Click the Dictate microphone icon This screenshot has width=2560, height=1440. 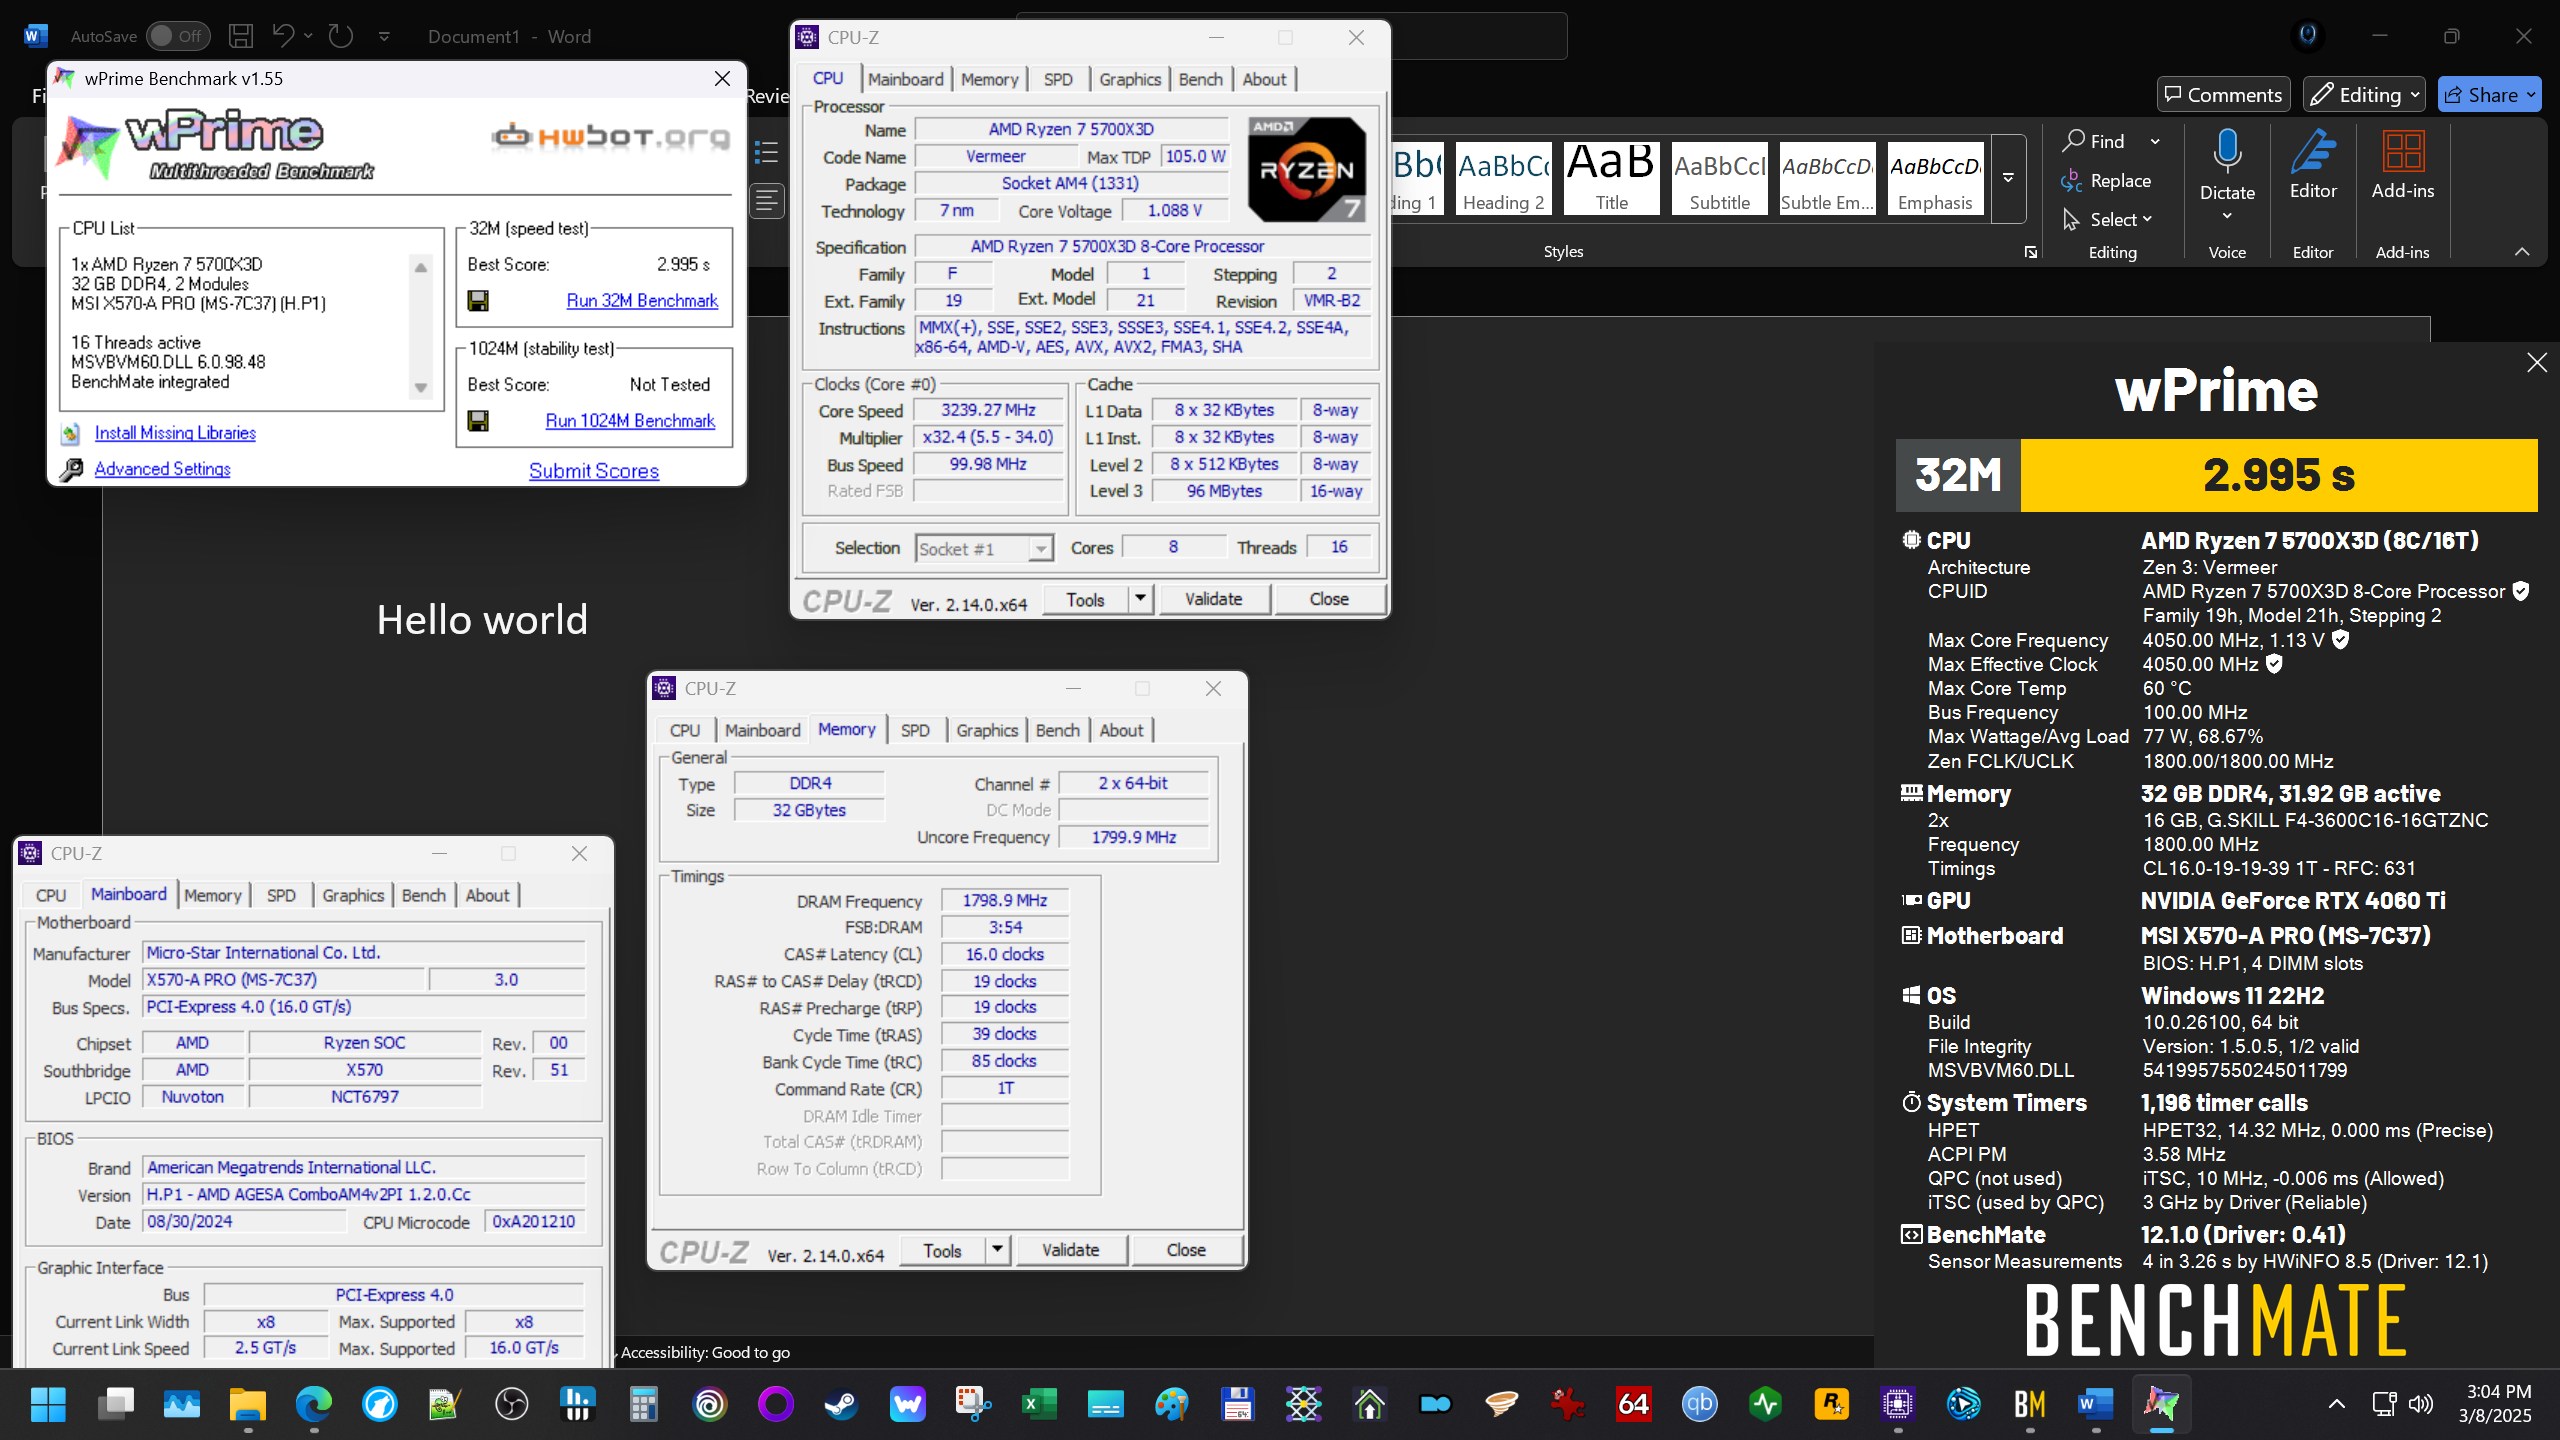coord(2227,150)
